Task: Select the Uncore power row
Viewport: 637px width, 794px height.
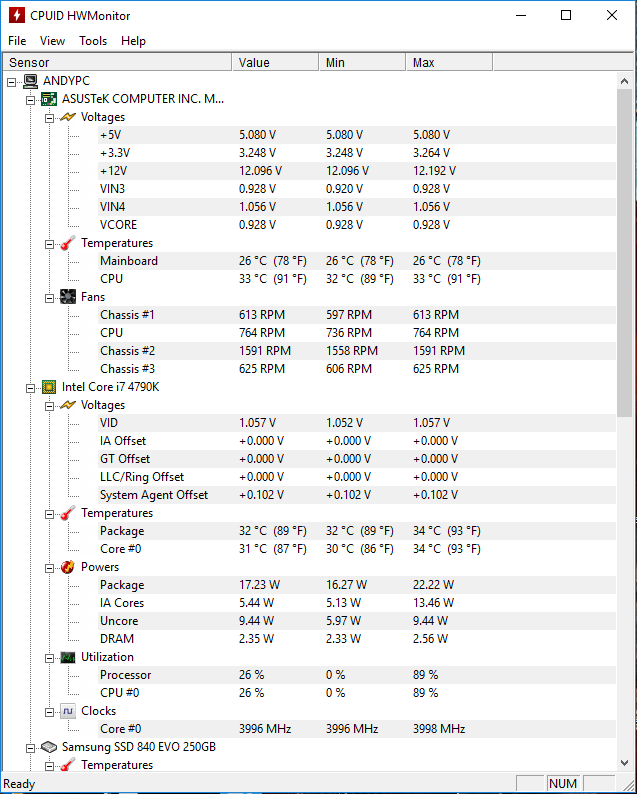Action: (x=357, y=621)
